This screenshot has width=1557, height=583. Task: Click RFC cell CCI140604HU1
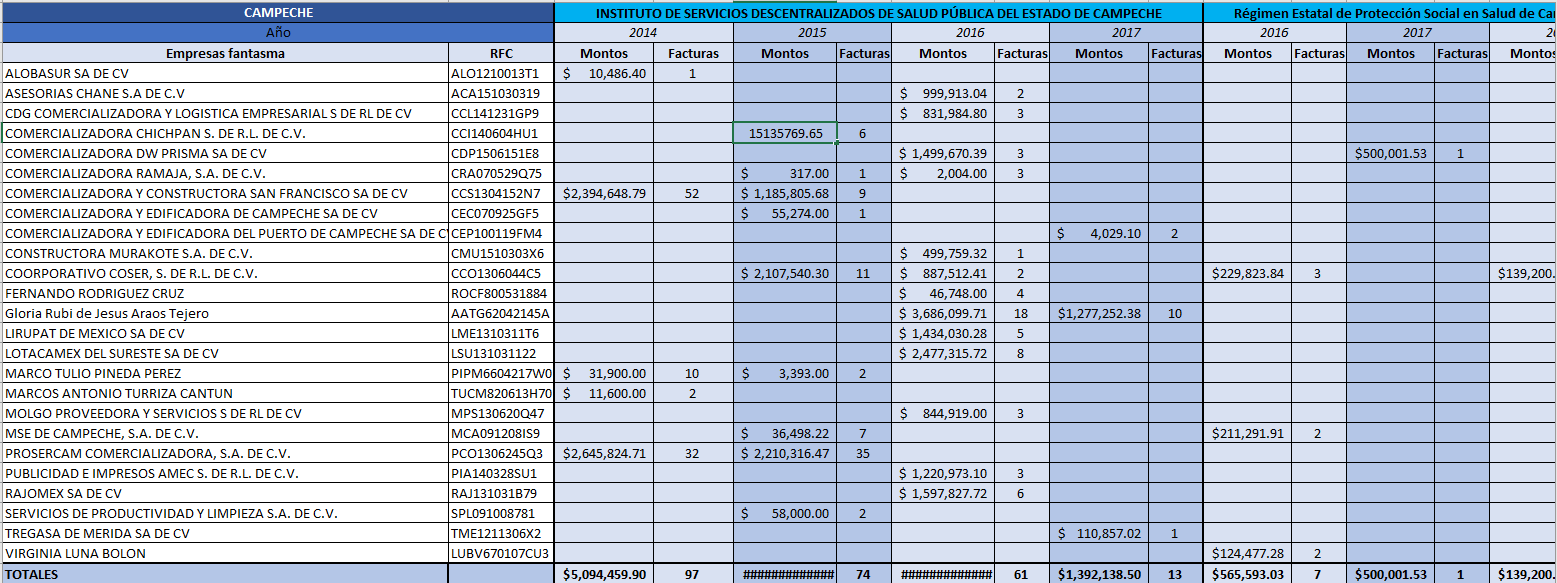point(502,133)
